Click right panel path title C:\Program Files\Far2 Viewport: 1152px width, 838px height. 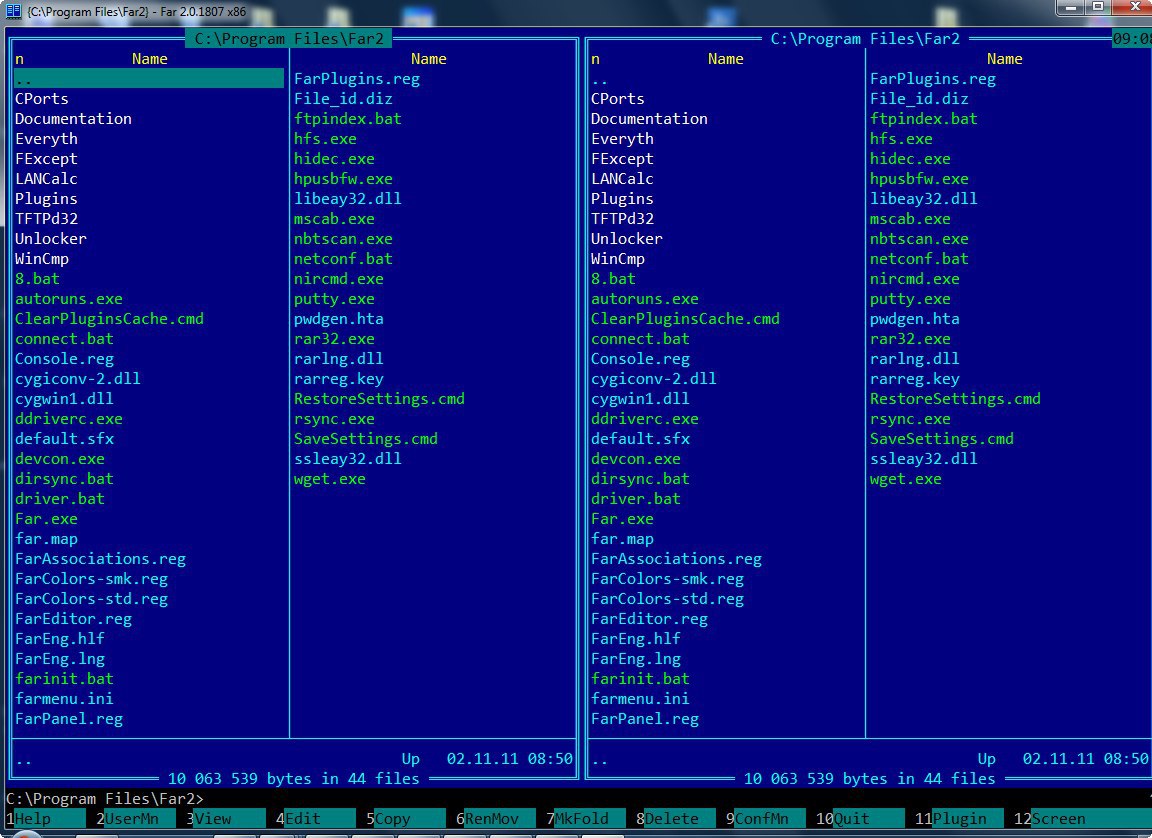865,38
